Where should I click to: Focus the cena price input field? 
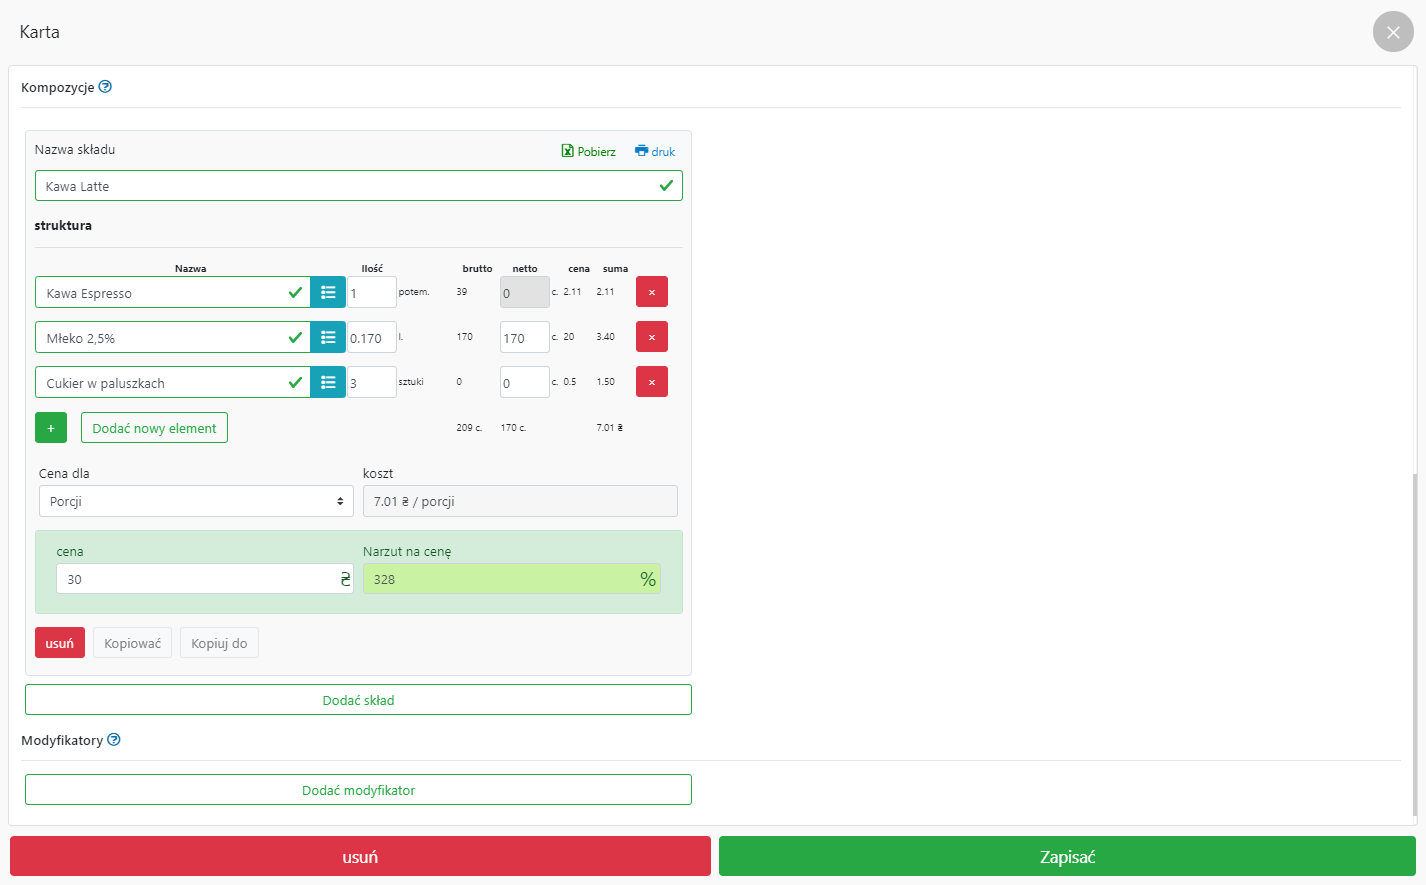[196, 579]
